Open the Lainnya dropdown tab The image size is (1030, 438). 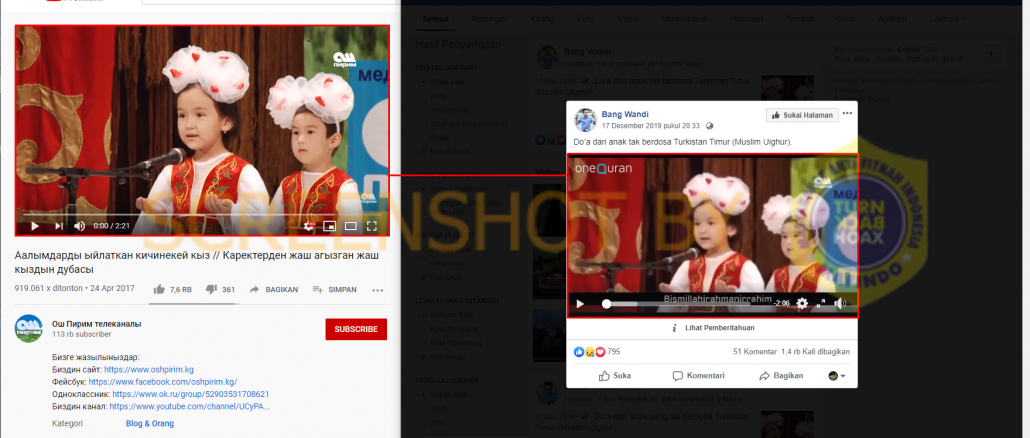(949, 18)
